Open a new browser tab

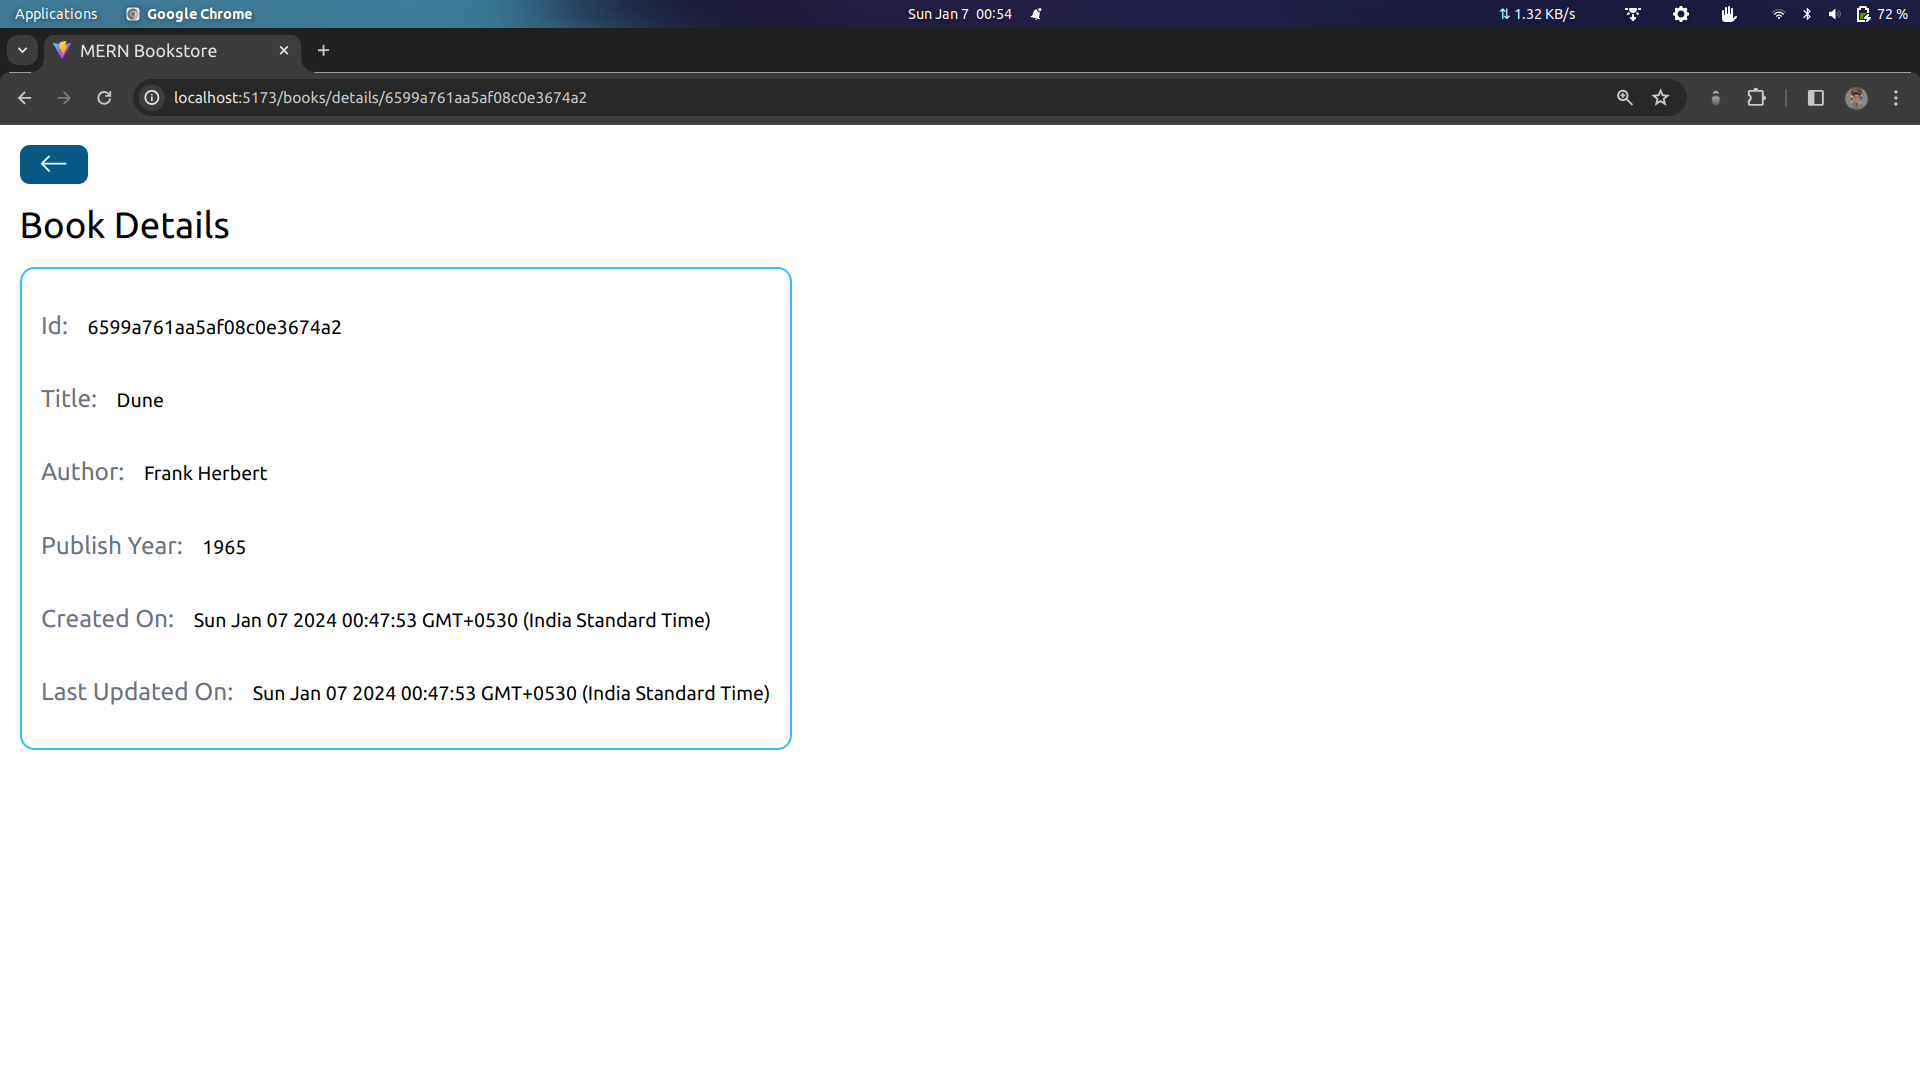click(x=323, y=50)
